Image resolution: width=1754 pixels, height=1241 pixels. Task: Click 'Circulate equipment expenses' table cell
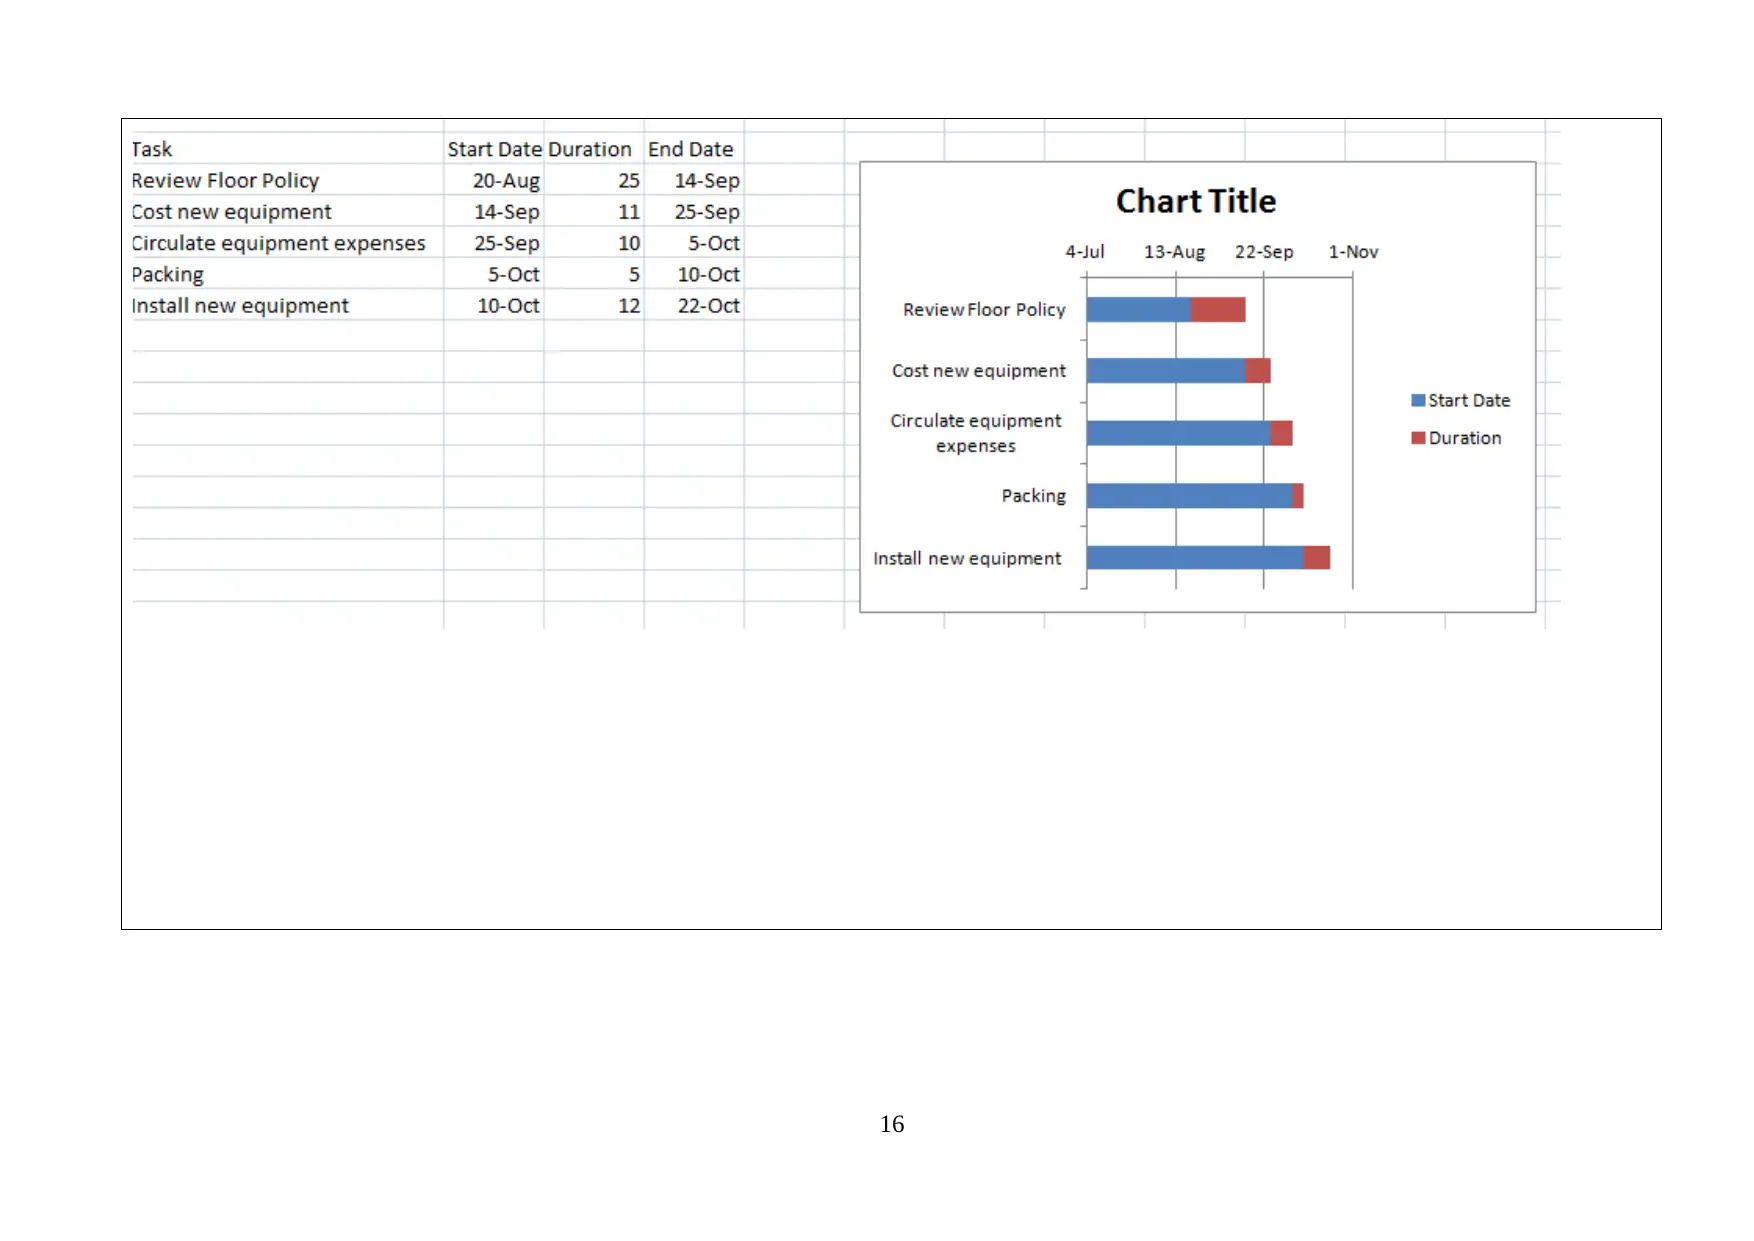287,243
